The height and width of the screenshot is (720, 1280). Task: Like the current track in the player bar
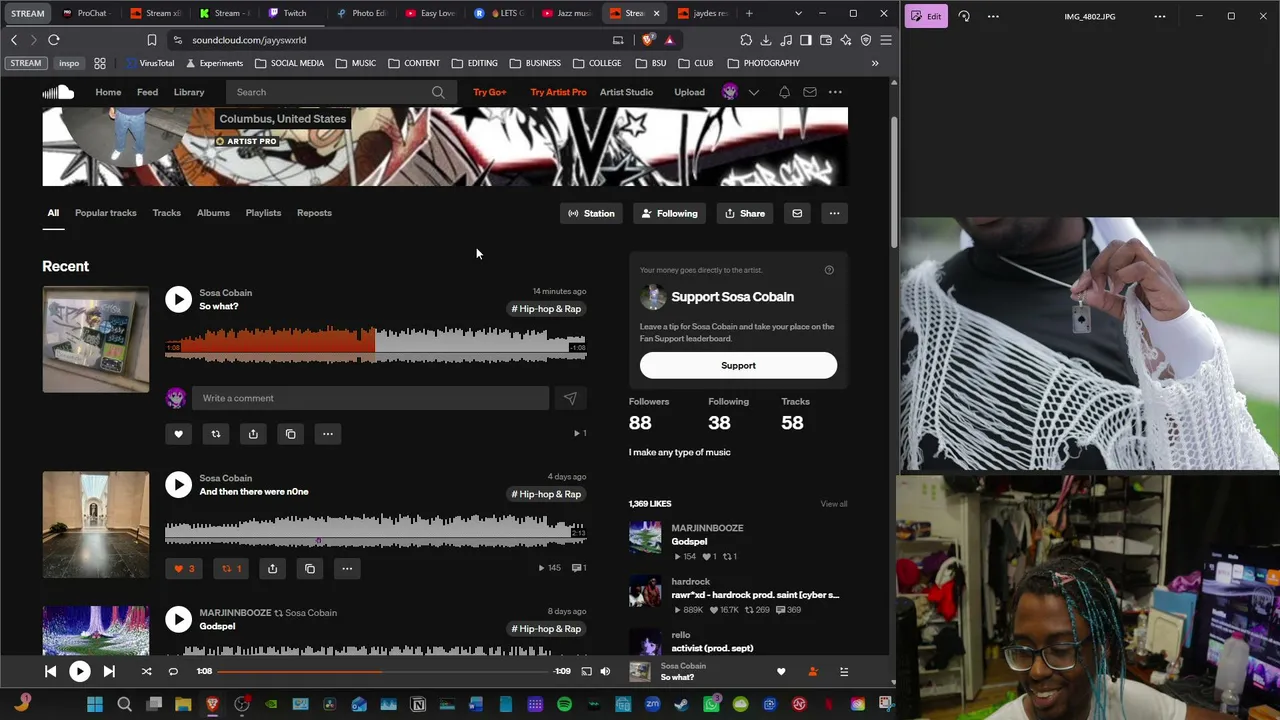781,672
